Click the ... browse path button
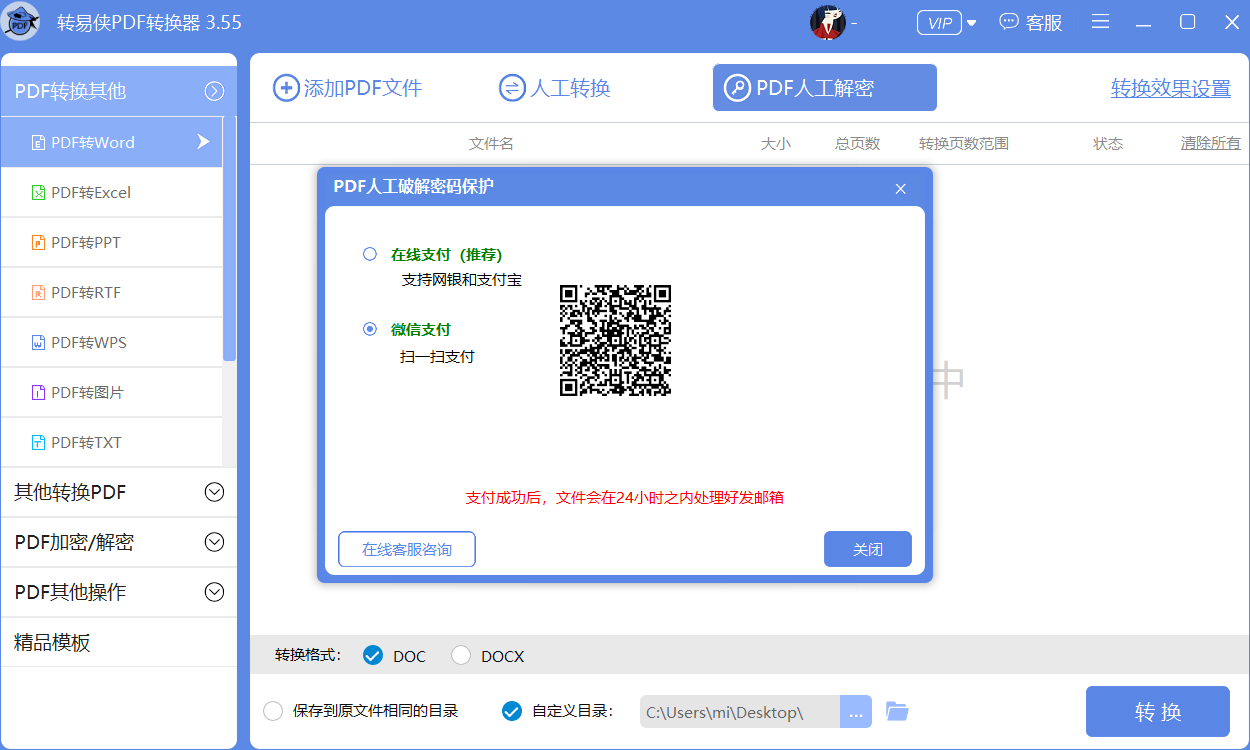 click(856, 712)
